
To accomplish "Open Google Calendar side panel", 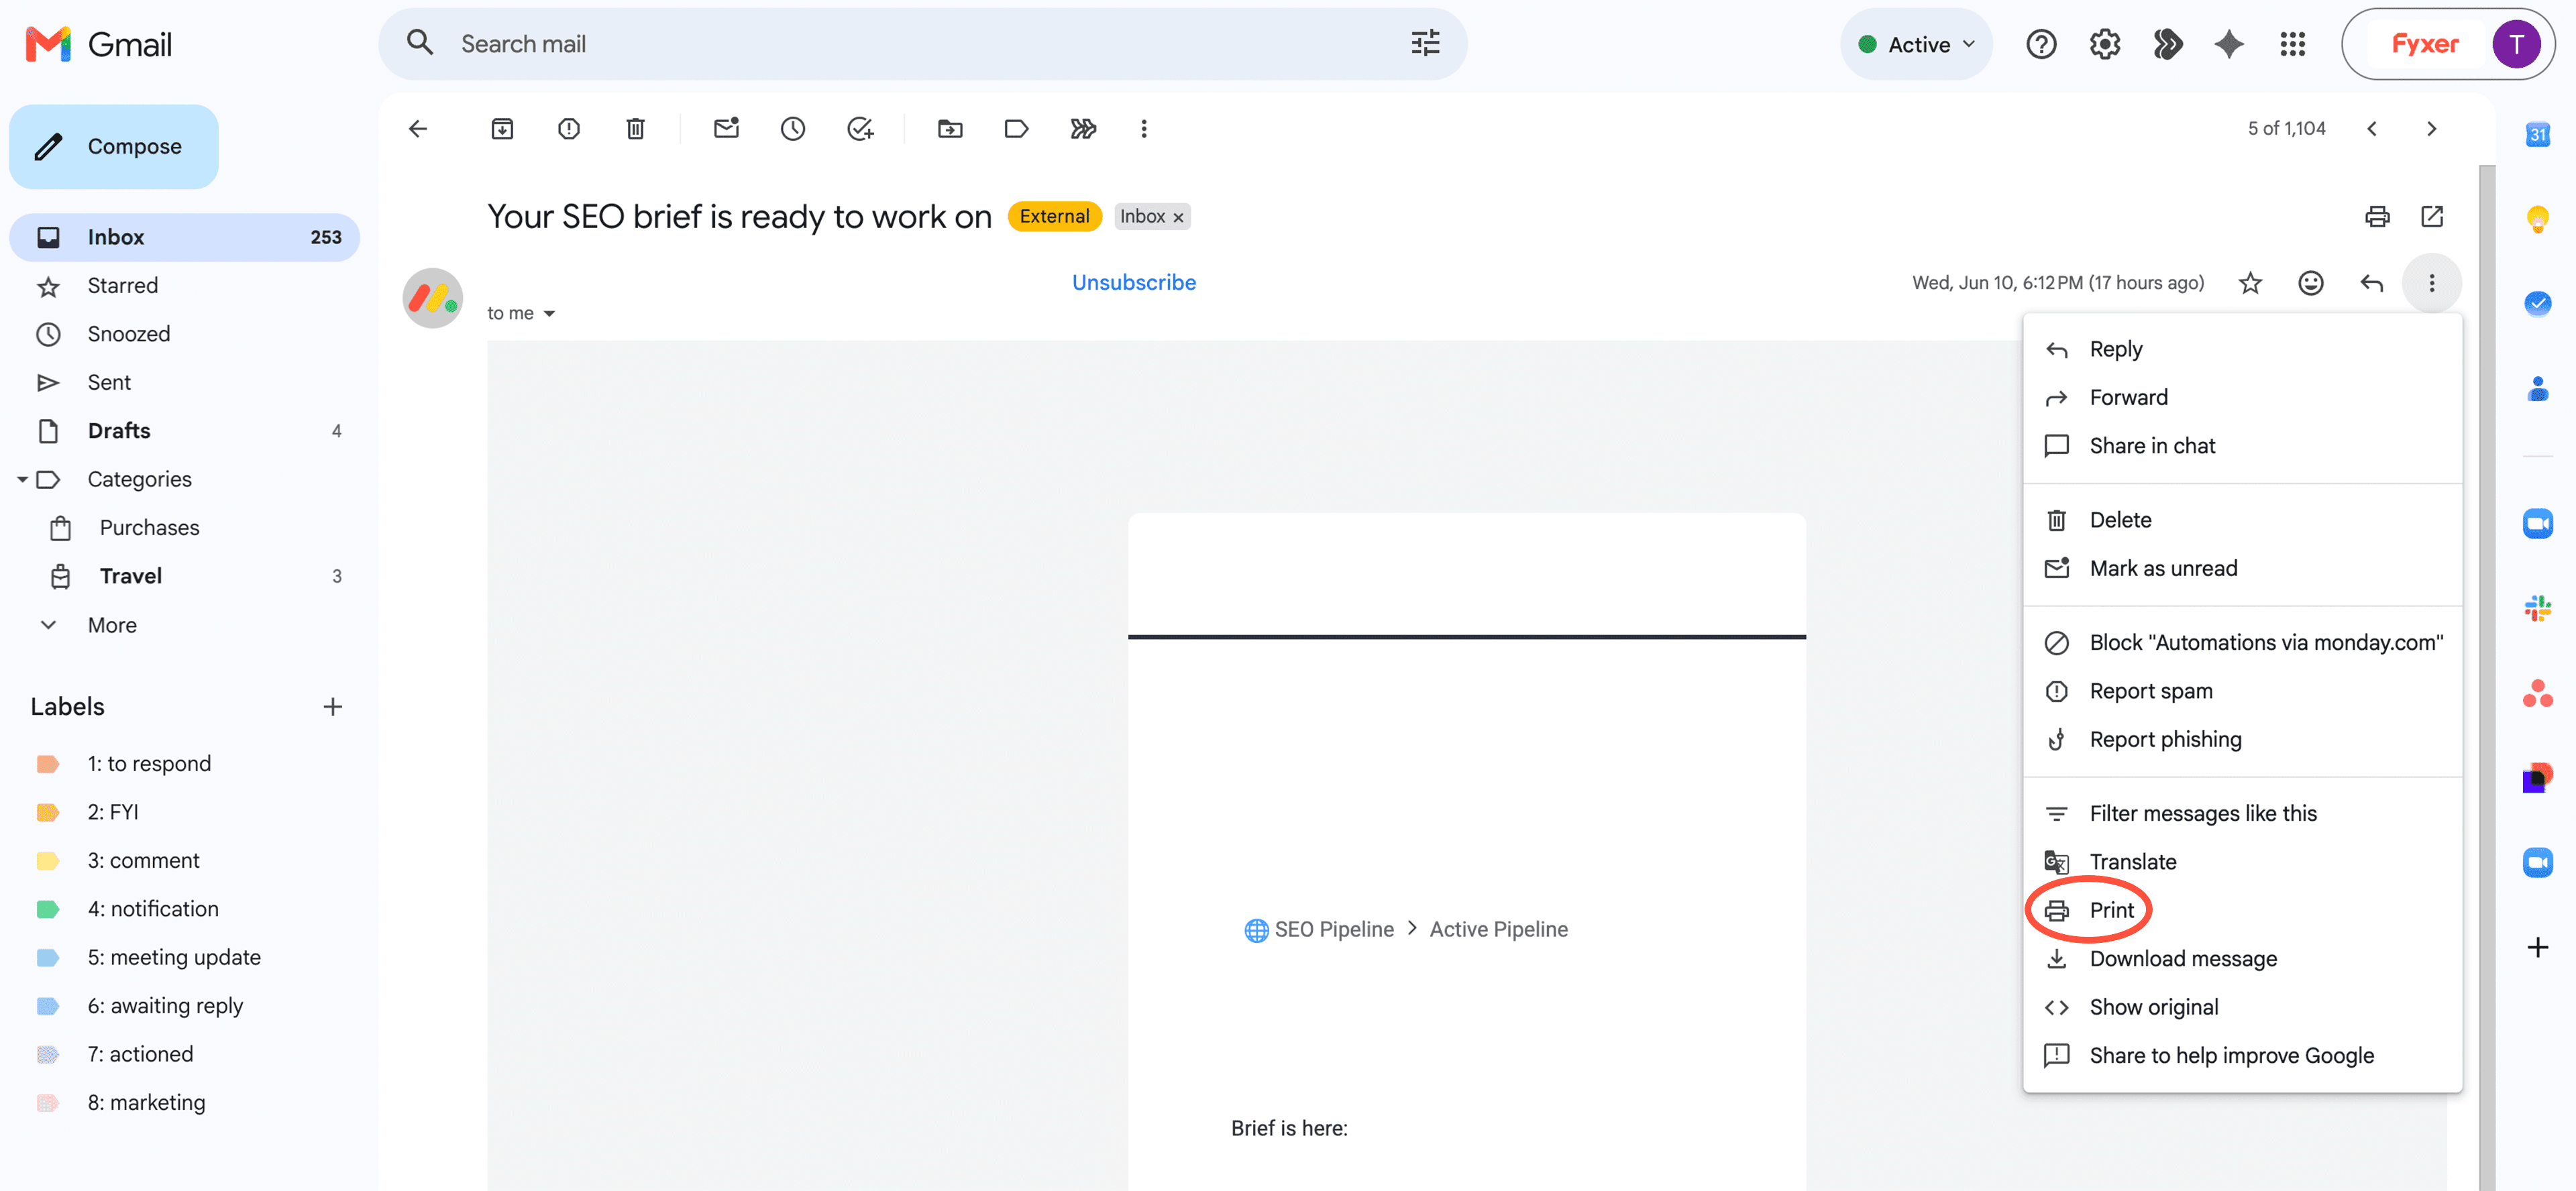I will [x=2537, y=134].
